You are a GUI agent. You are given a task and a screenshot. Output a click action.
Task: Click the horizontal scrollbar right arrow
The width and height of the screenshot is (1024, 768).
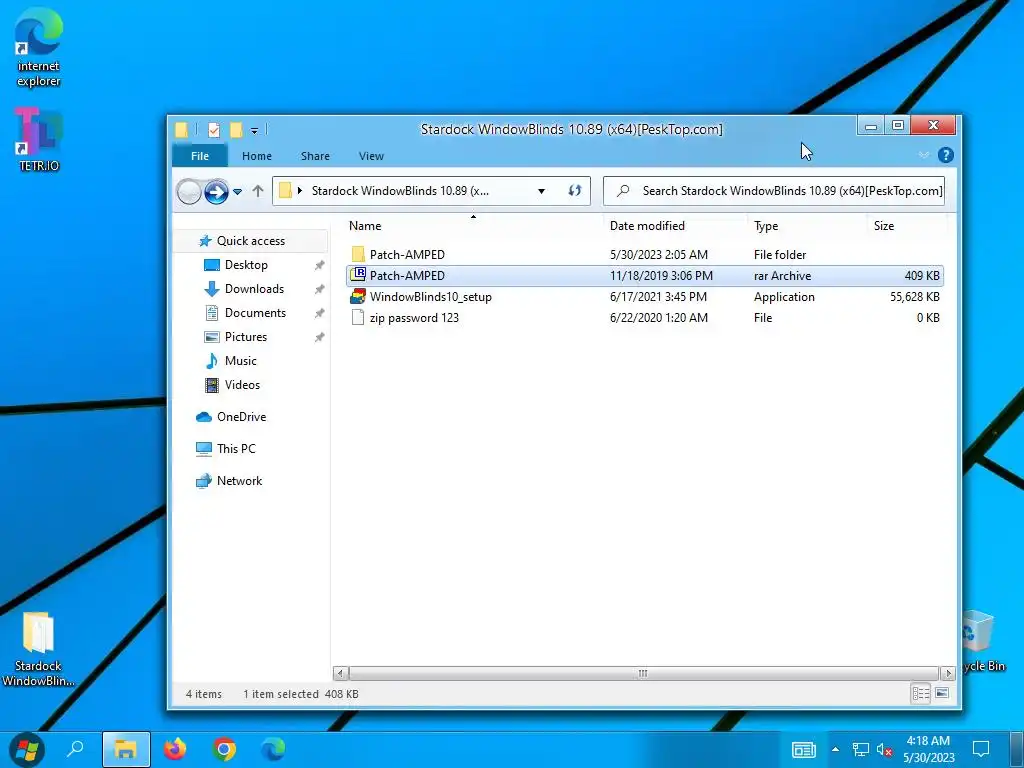pos(948,673)
